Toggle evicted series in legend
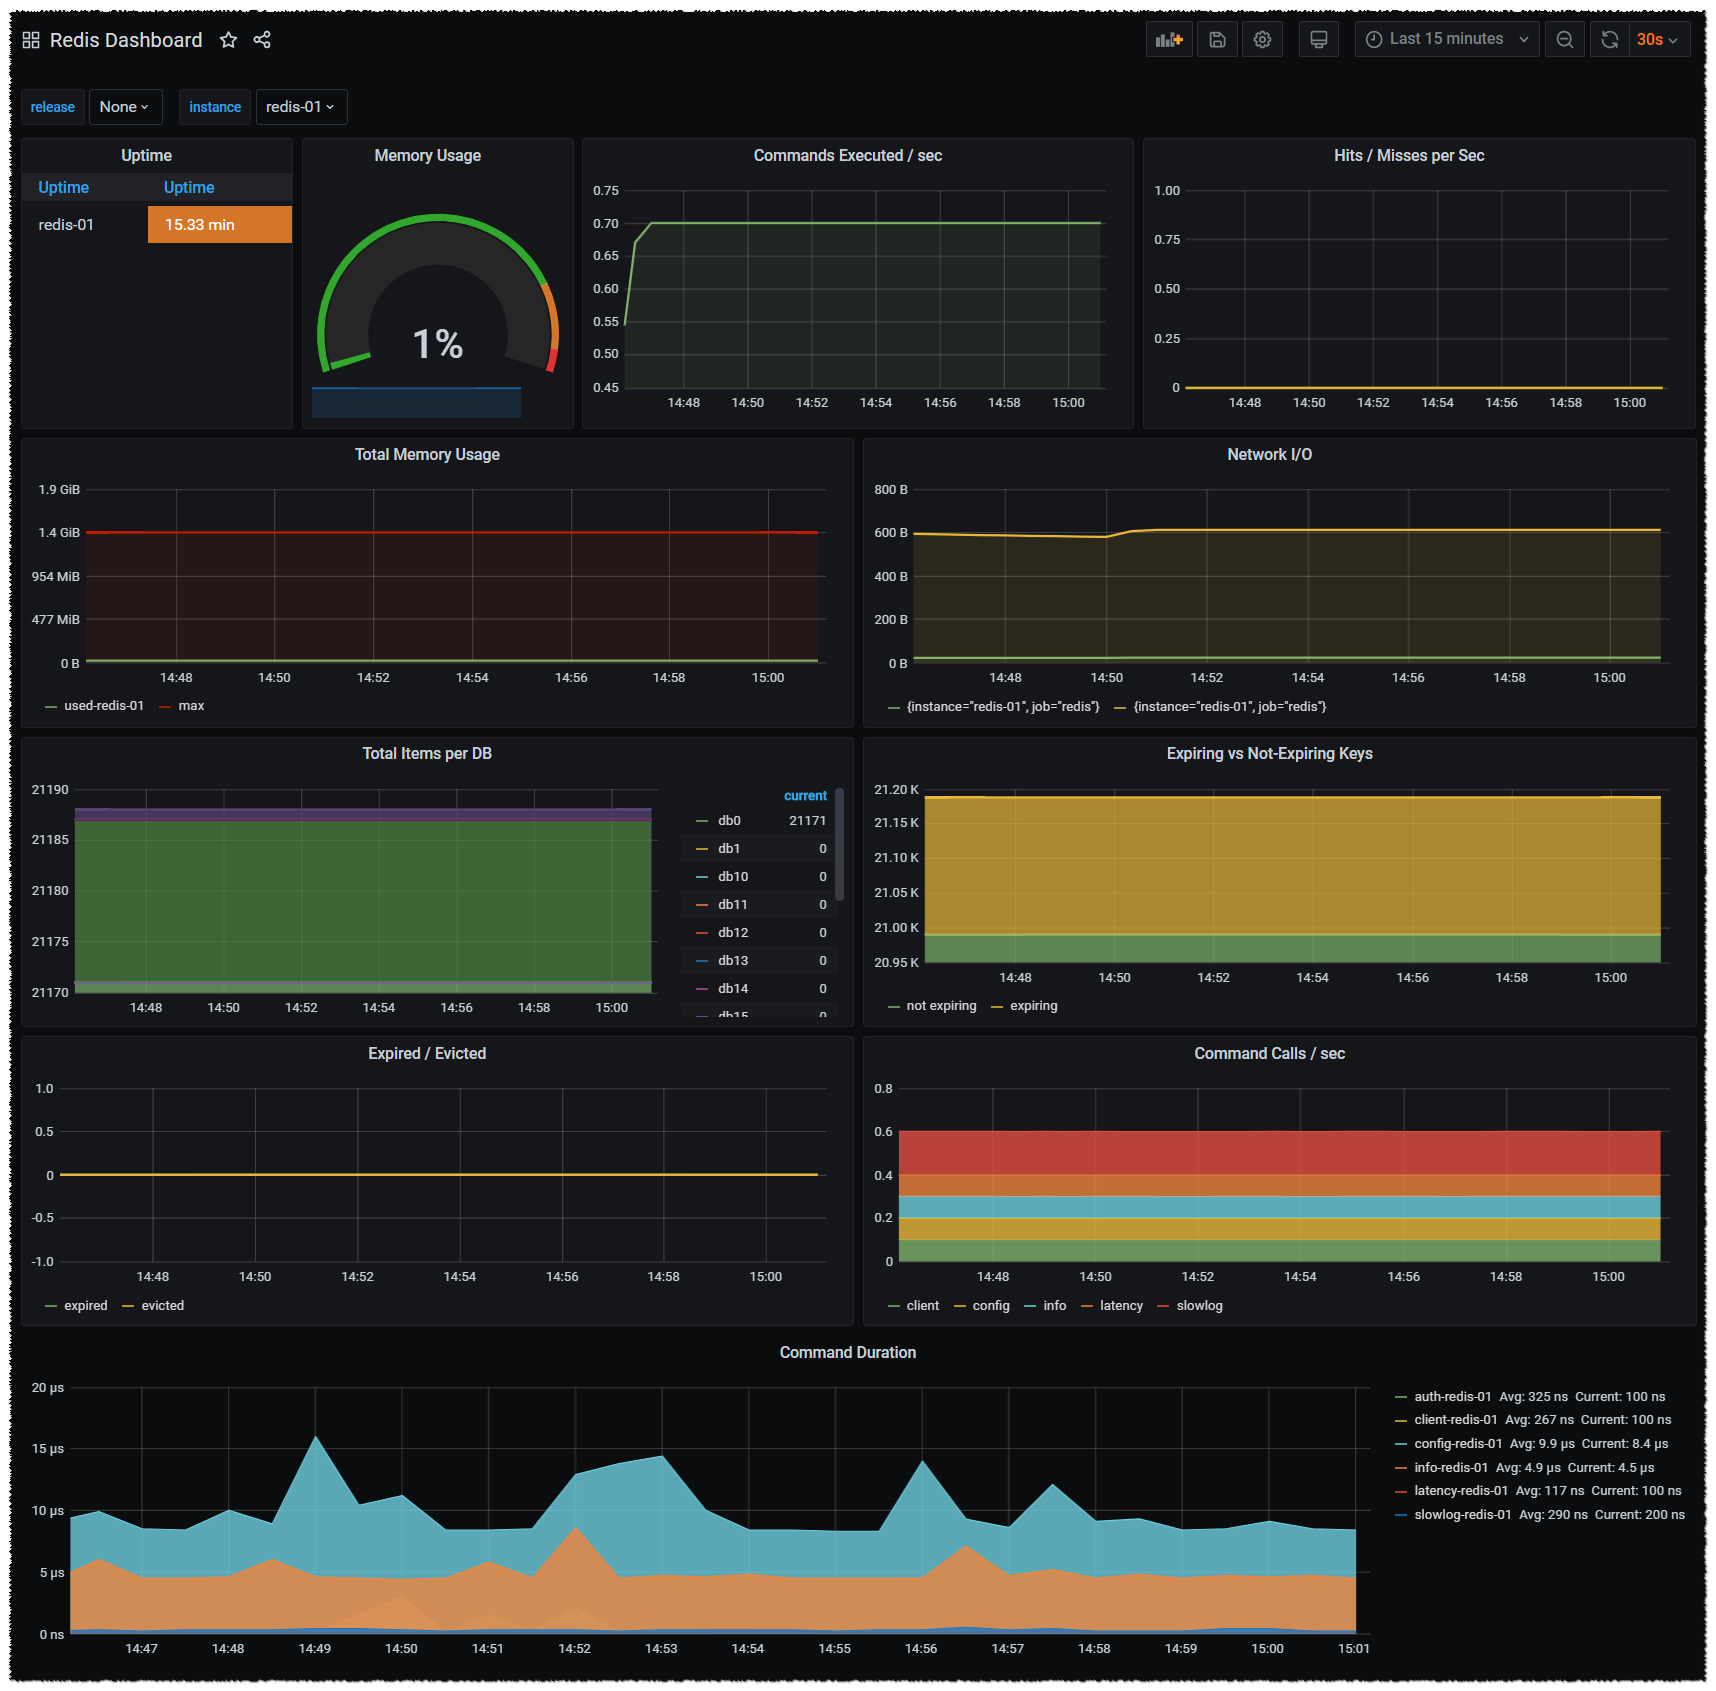Viewport: 1716px width, 1691px height. tap(163, 1306)
